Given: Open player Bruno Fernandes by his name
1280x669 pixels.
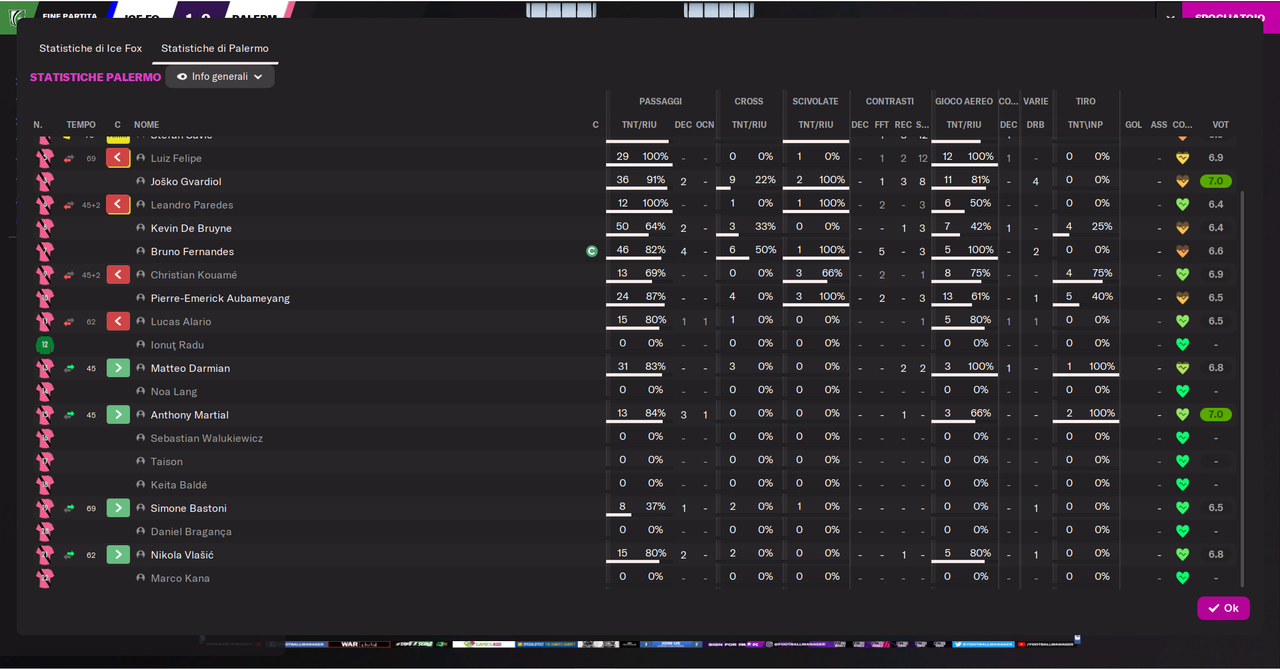Looking at the screenshot, I should (x=192, y=252).
